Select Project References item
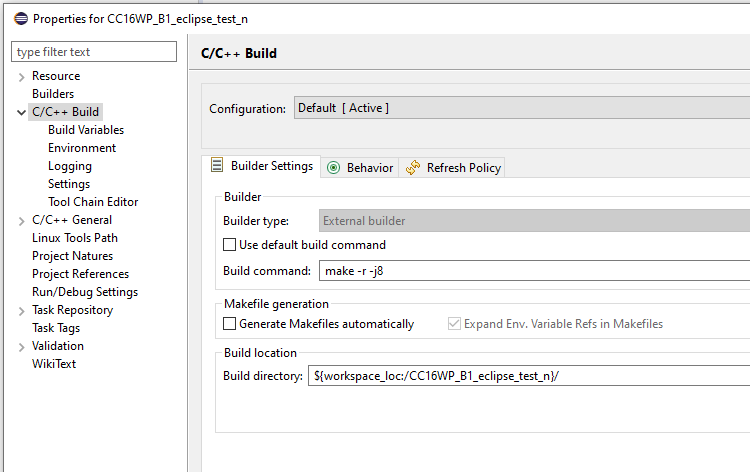The height and width of the screenshot is (472, 750). click(x=80, y=274)
